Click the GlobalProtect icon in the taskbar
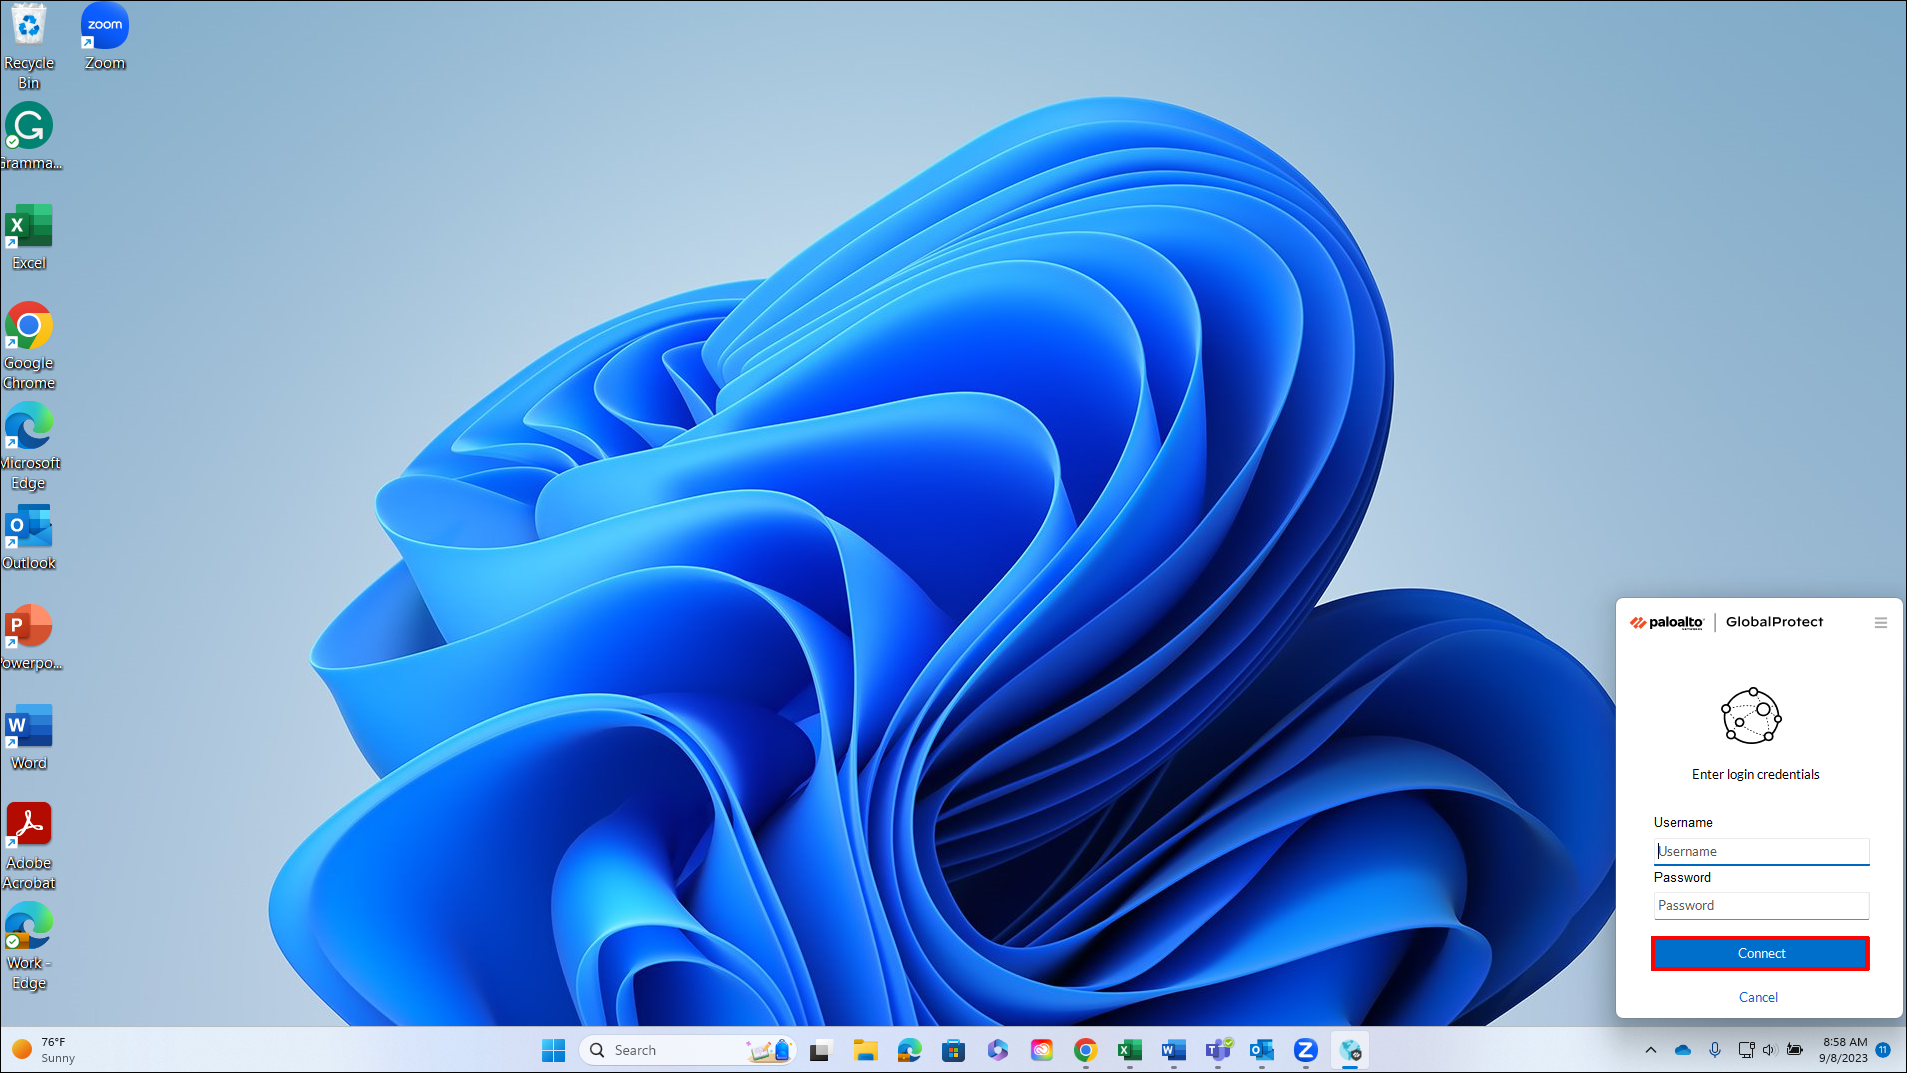This screenshot has height=1073, width=1907. click(x=1349, y=1050)
